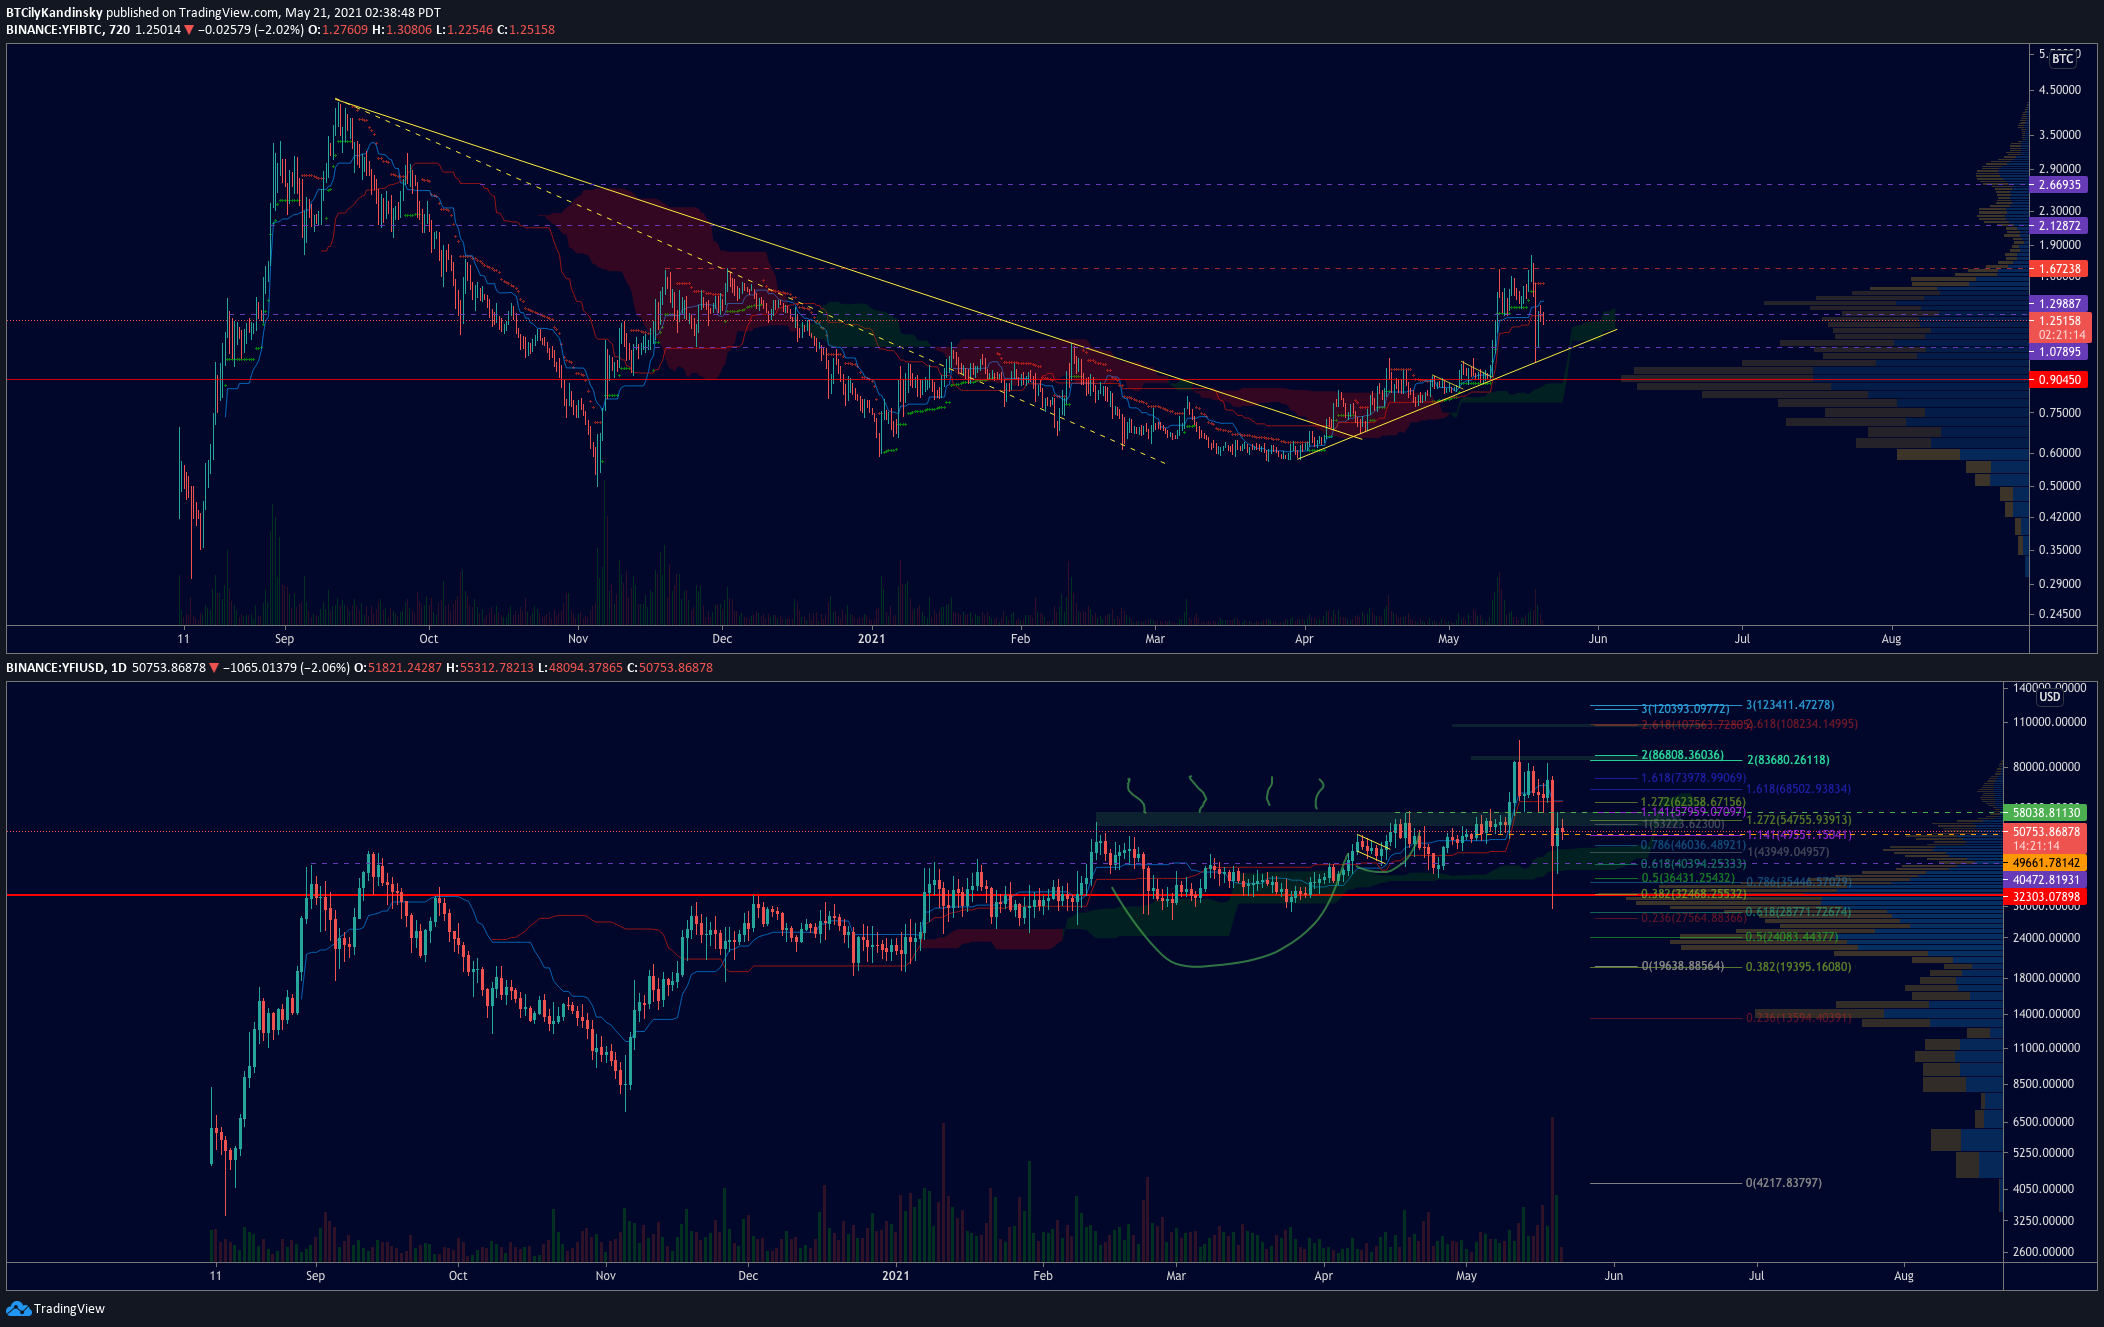Click the 2(83680.26118) Fibonacci level label
This screenshot has width=2104, height=1327.
coord(1788,760)
